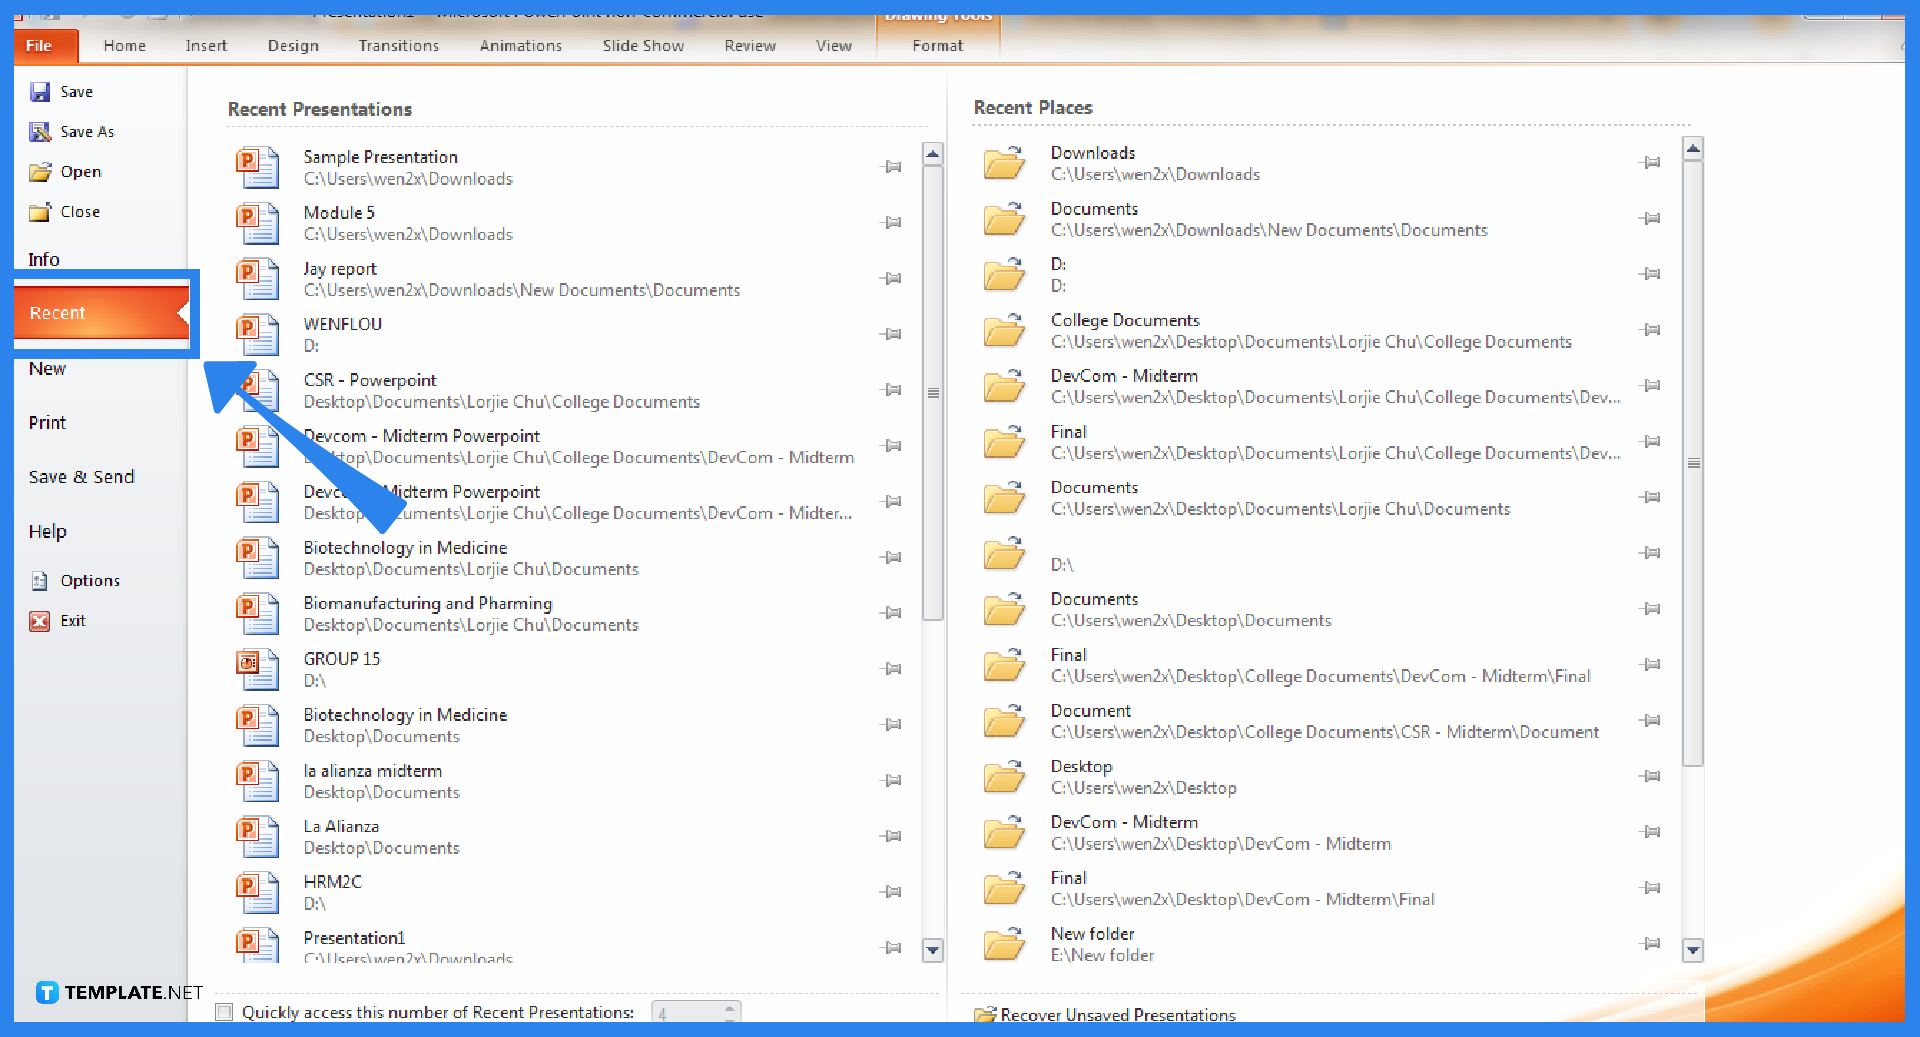
Task: Open the Drawing Tools Format tab
Action: click(937, 45)
